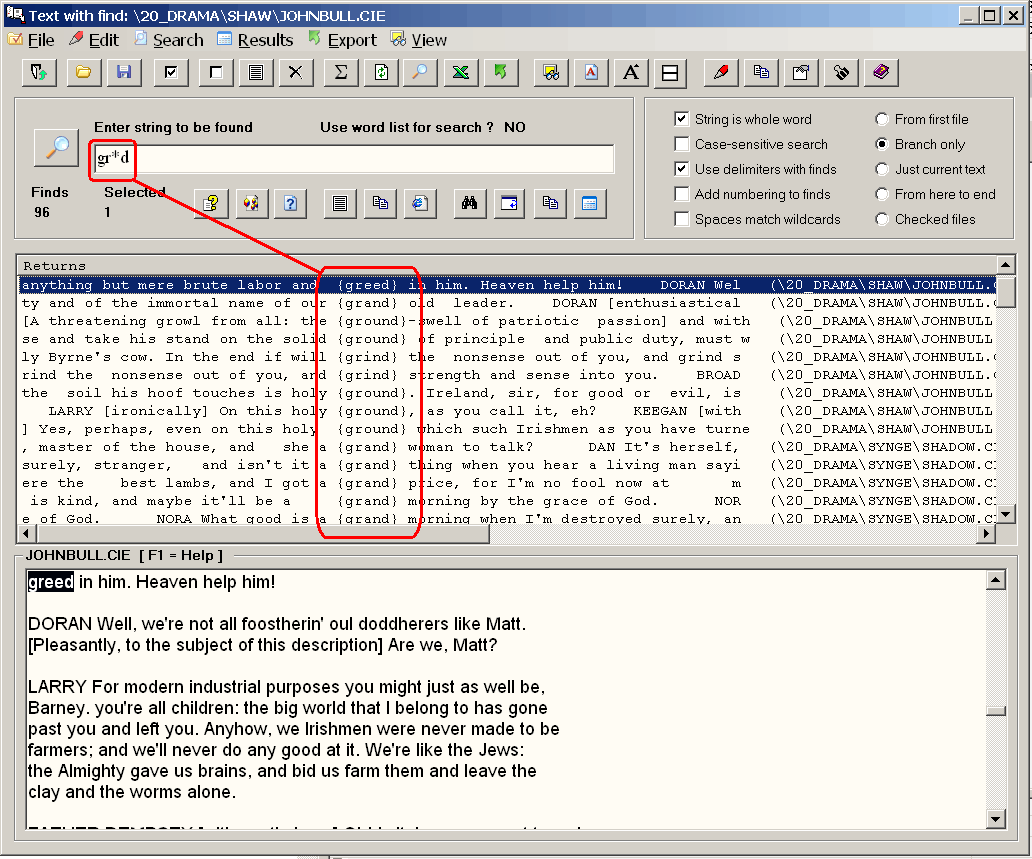1032x859 pixels.
Task: Select From first file radio option
Action: [882, 119]
